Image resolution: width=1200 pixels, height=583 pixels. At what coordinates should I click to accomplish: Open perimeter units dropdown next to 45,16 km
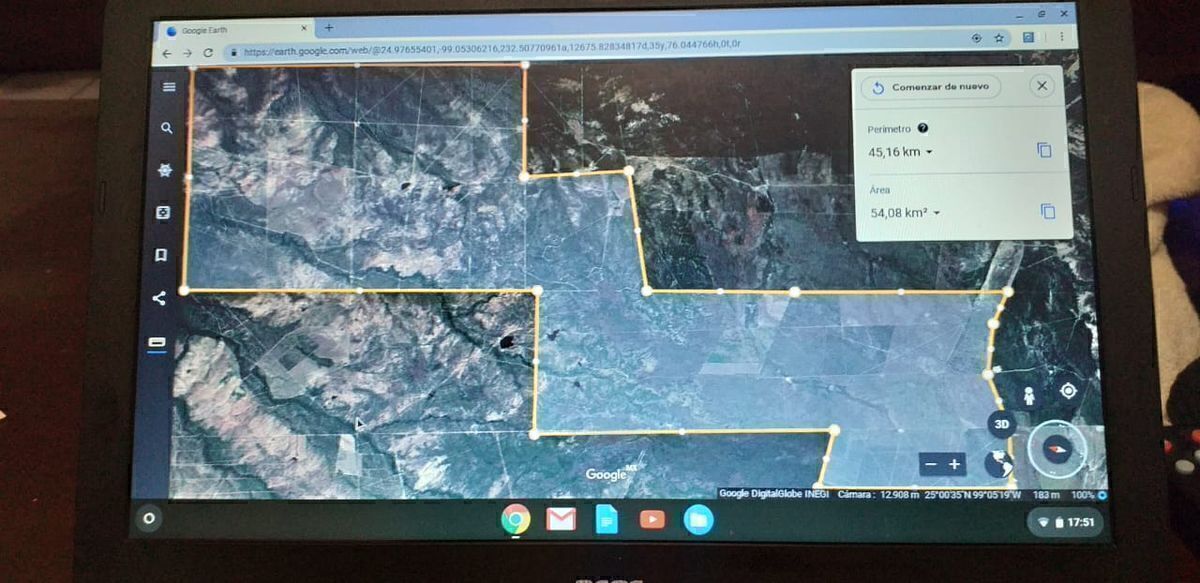click(929, 152)
